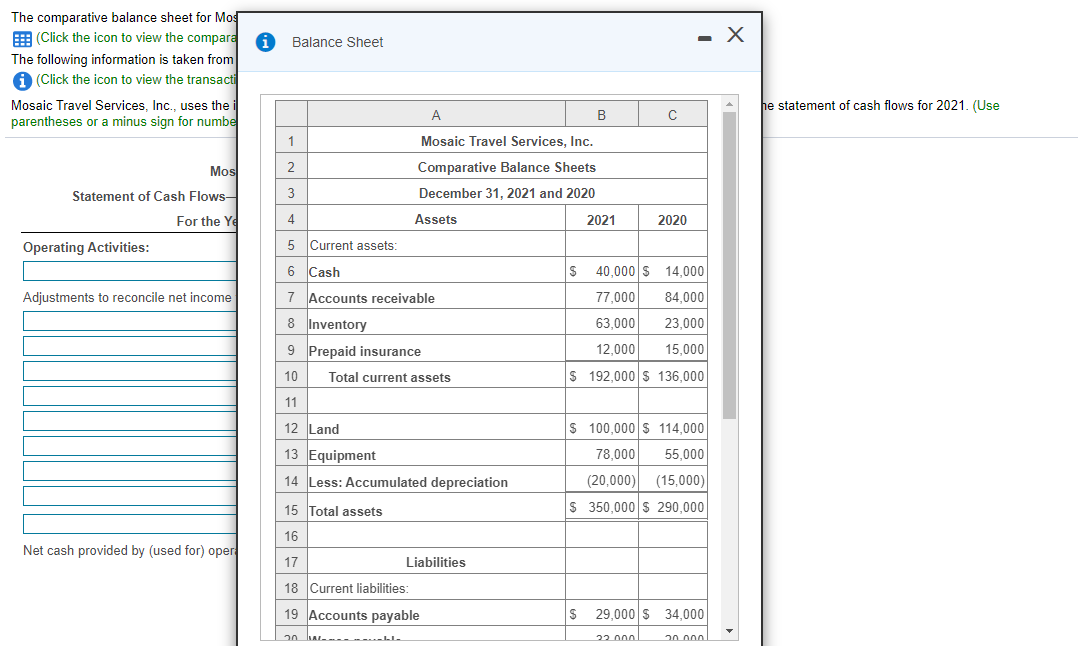Click the 2020 Accounts receivable value 84,000
The width and height of the screenshot is (1080, 646).
coord(685,297)
